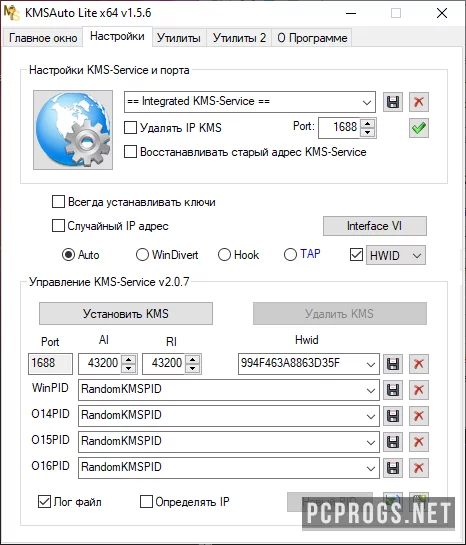Image resolution: width=466 pixels, height=545 pixels.
Task: Click the globe and gear image
Action: point(73,130)
